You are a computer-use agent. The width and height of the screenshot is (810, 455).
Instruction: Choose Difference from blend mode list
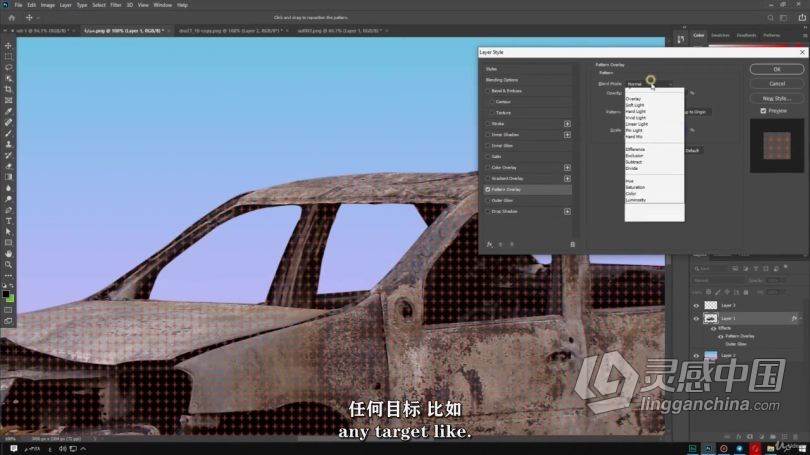point(635,149)
